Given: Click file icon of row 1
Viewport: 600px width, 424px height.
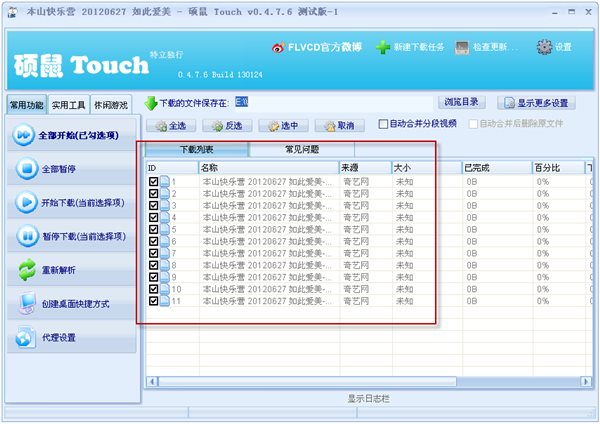Looking at the screenshot, I should (165, 181).
